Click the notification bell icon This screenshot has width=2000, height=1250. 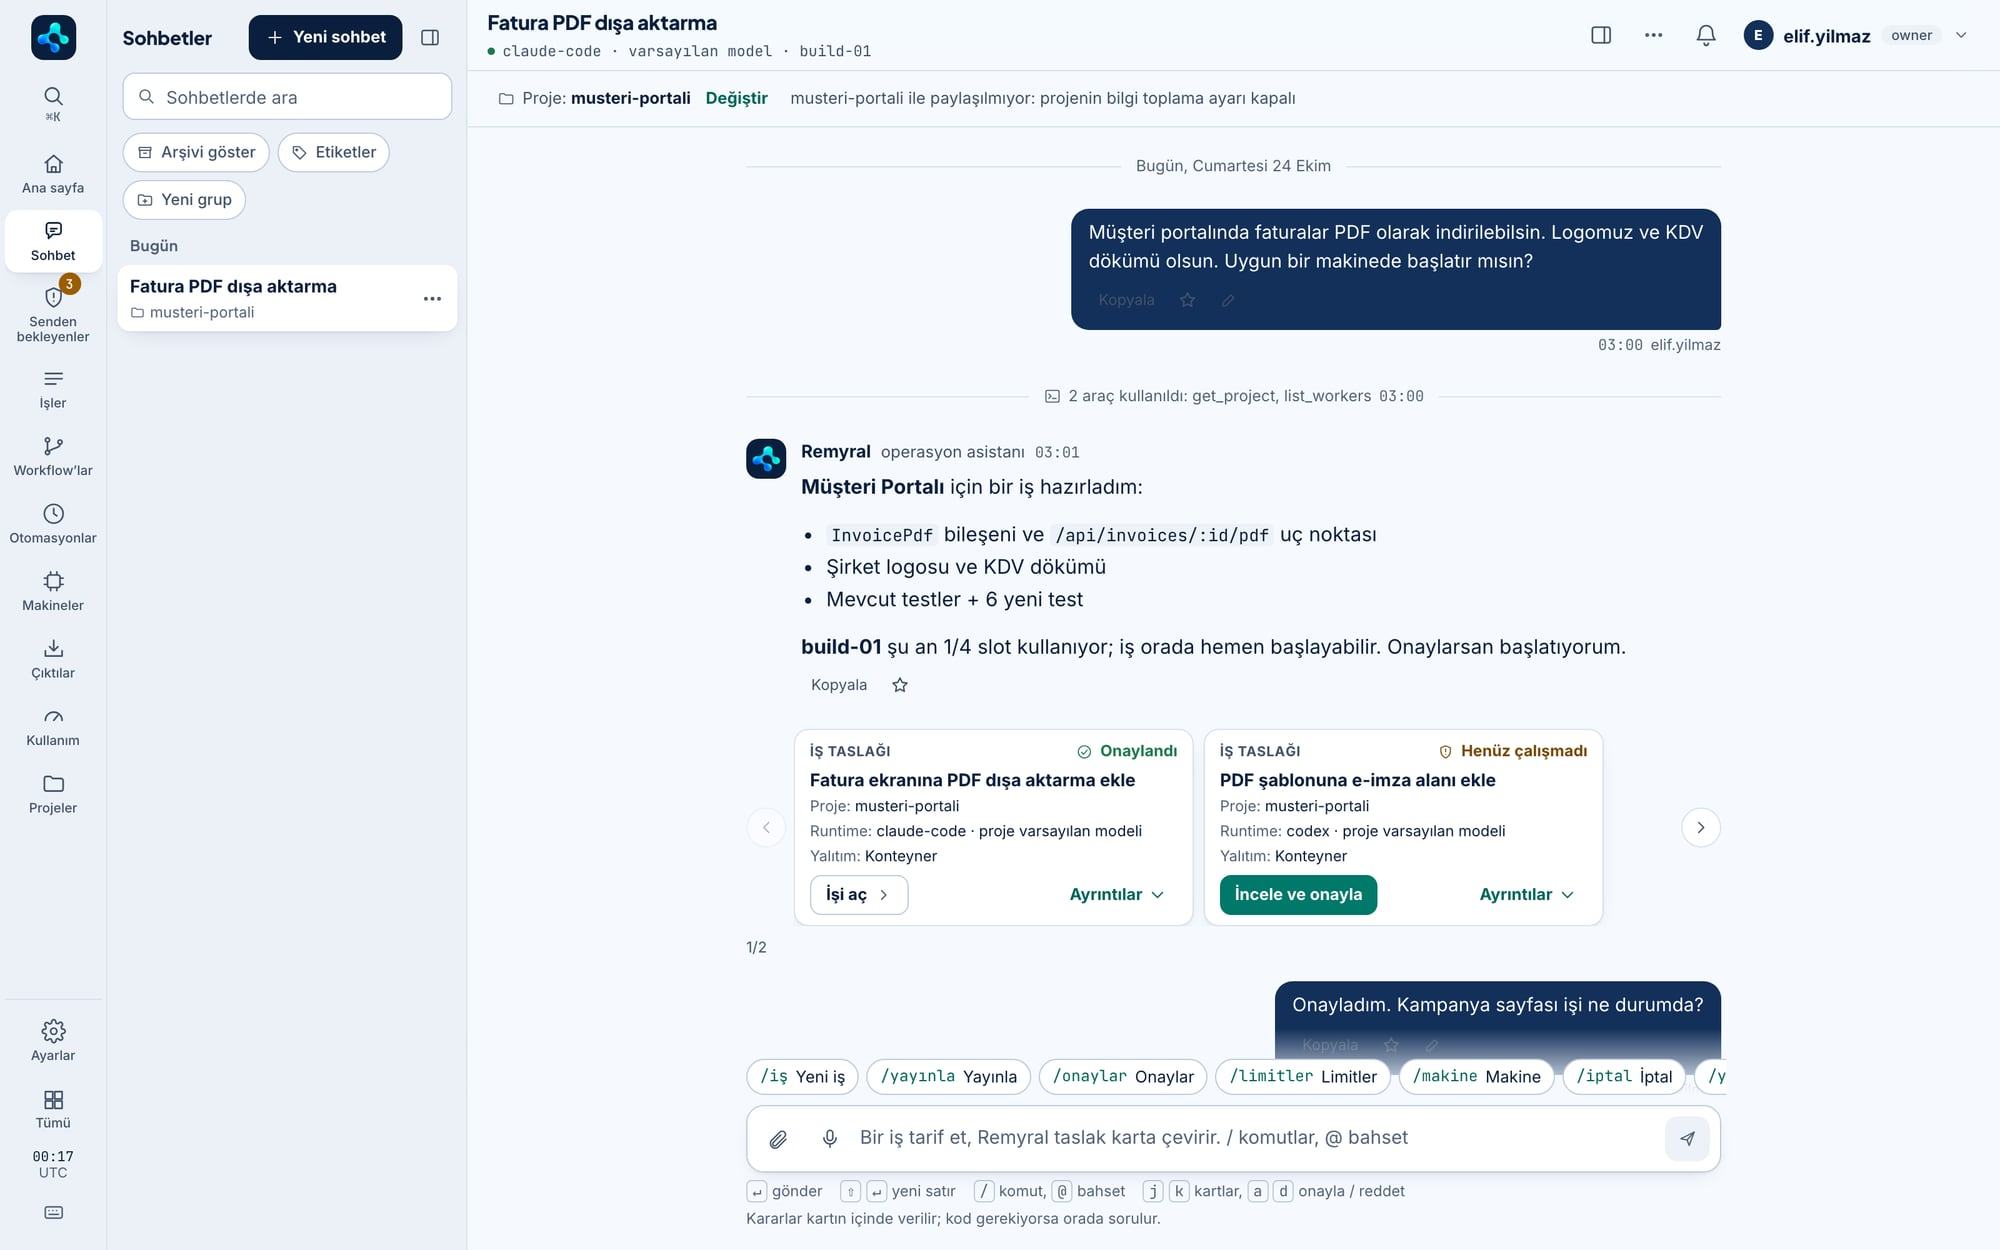click(1706, 36)
